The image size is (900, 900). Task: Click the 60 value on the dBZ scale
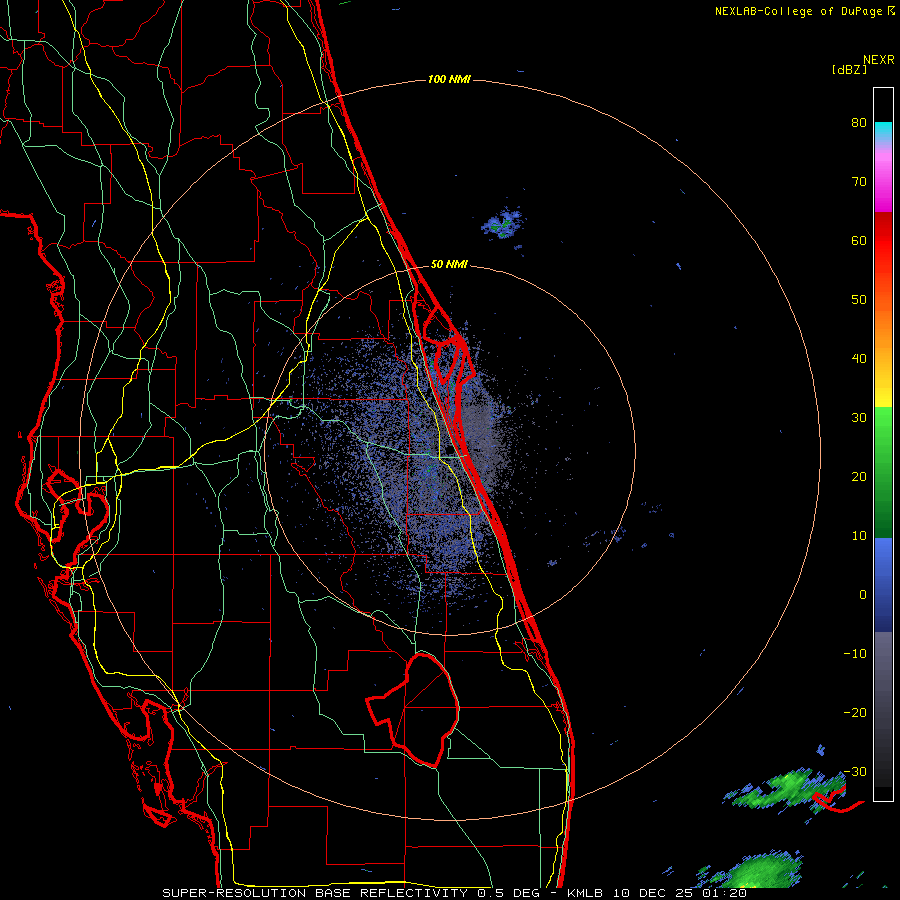(859, 240)
